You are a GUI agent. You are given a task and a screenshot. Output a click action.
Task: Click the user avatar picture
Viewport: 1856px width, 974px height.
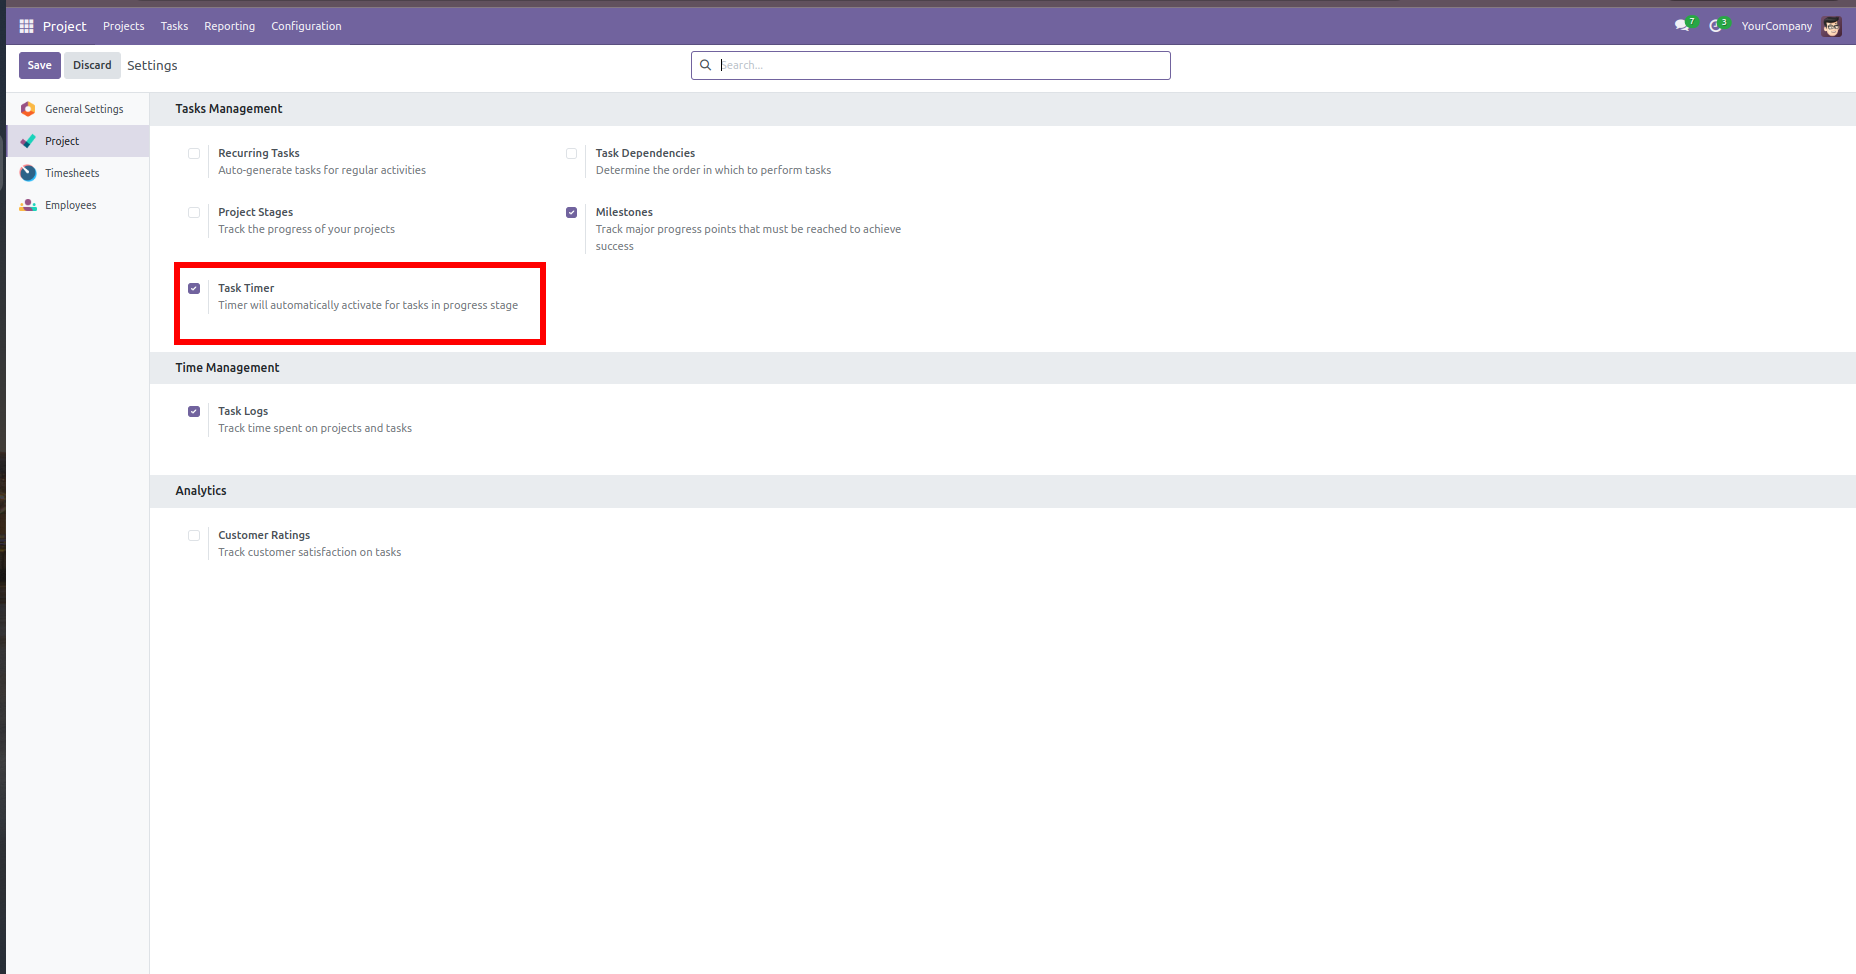[x=1832, y=26]
